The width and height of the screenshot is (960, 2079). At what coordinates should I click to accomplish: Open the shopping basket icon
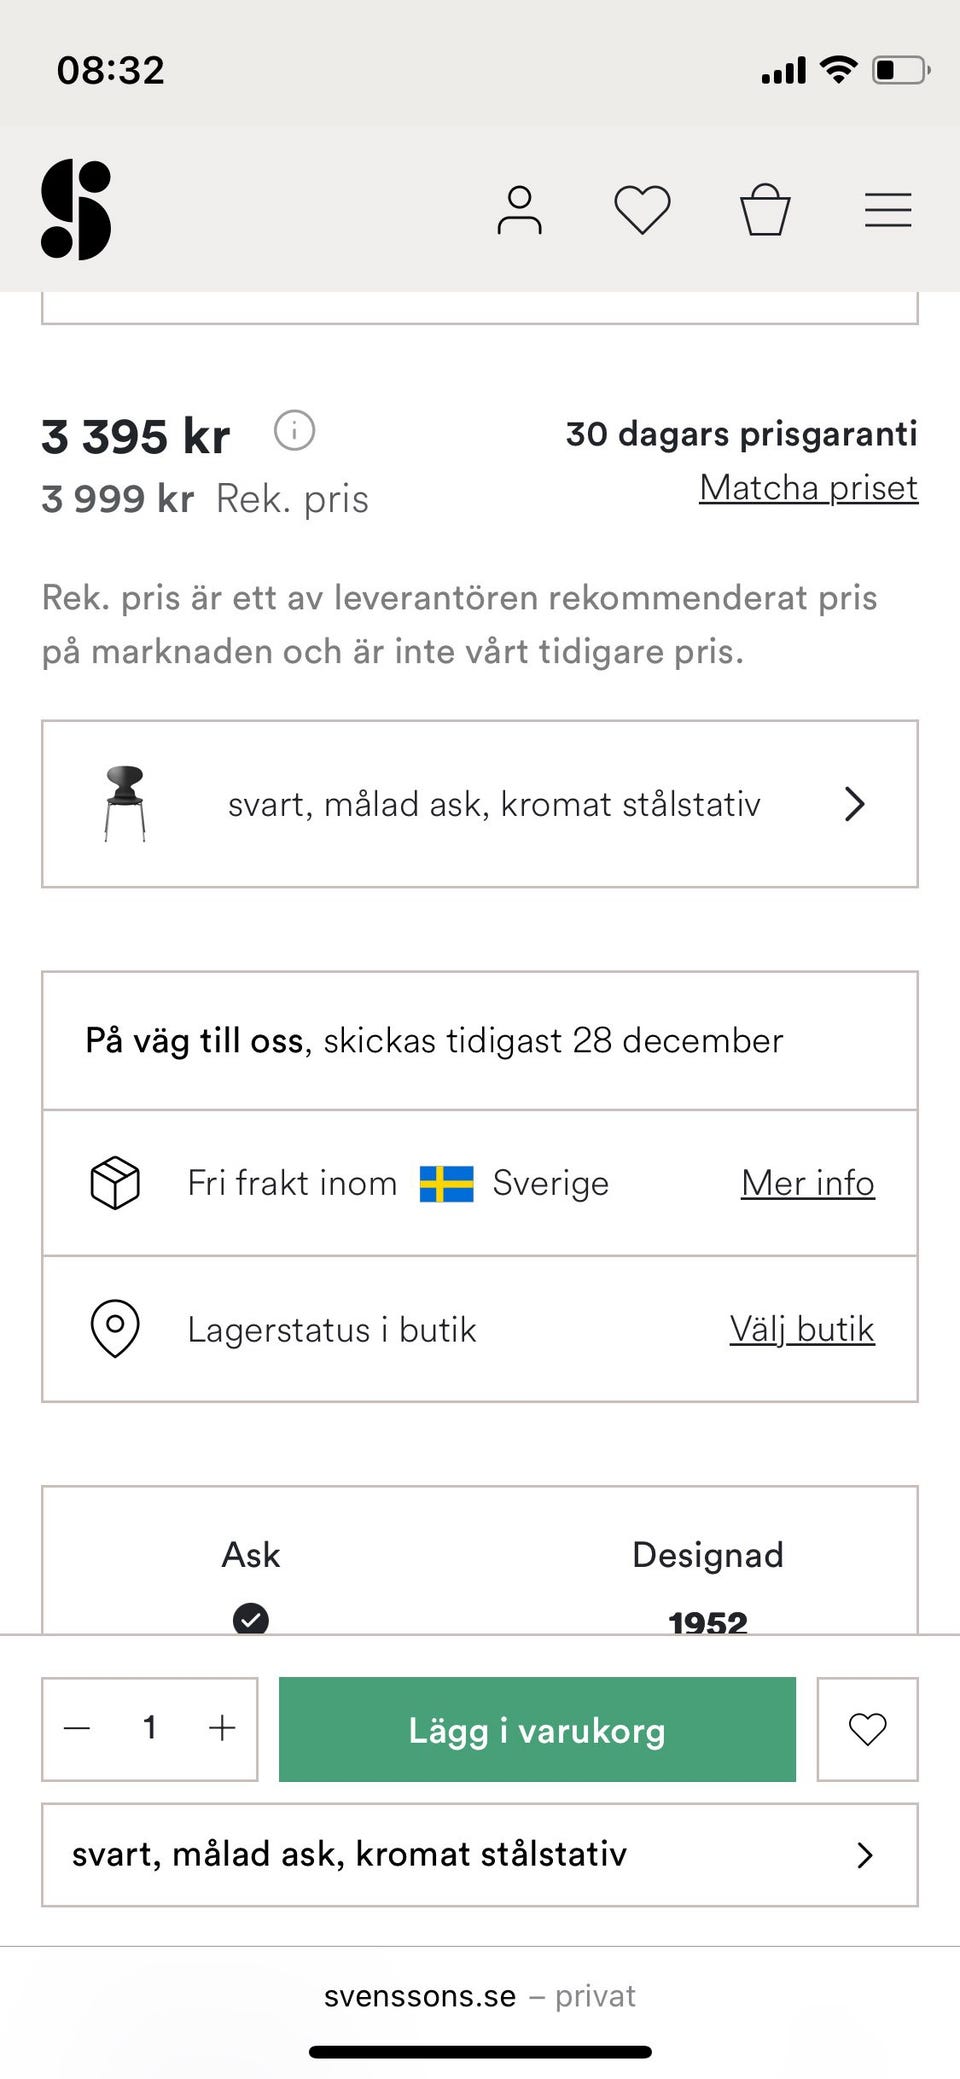765,210
